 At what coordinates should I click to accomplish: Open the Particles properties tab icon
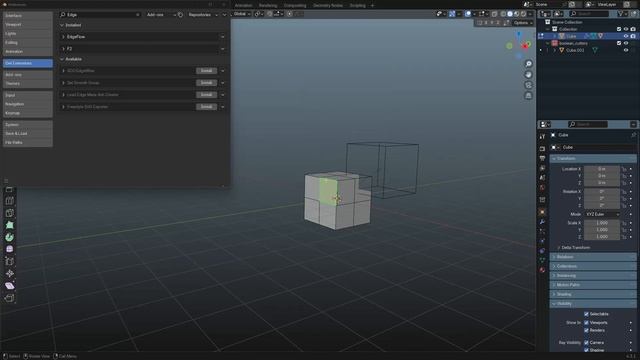(542, 231)
